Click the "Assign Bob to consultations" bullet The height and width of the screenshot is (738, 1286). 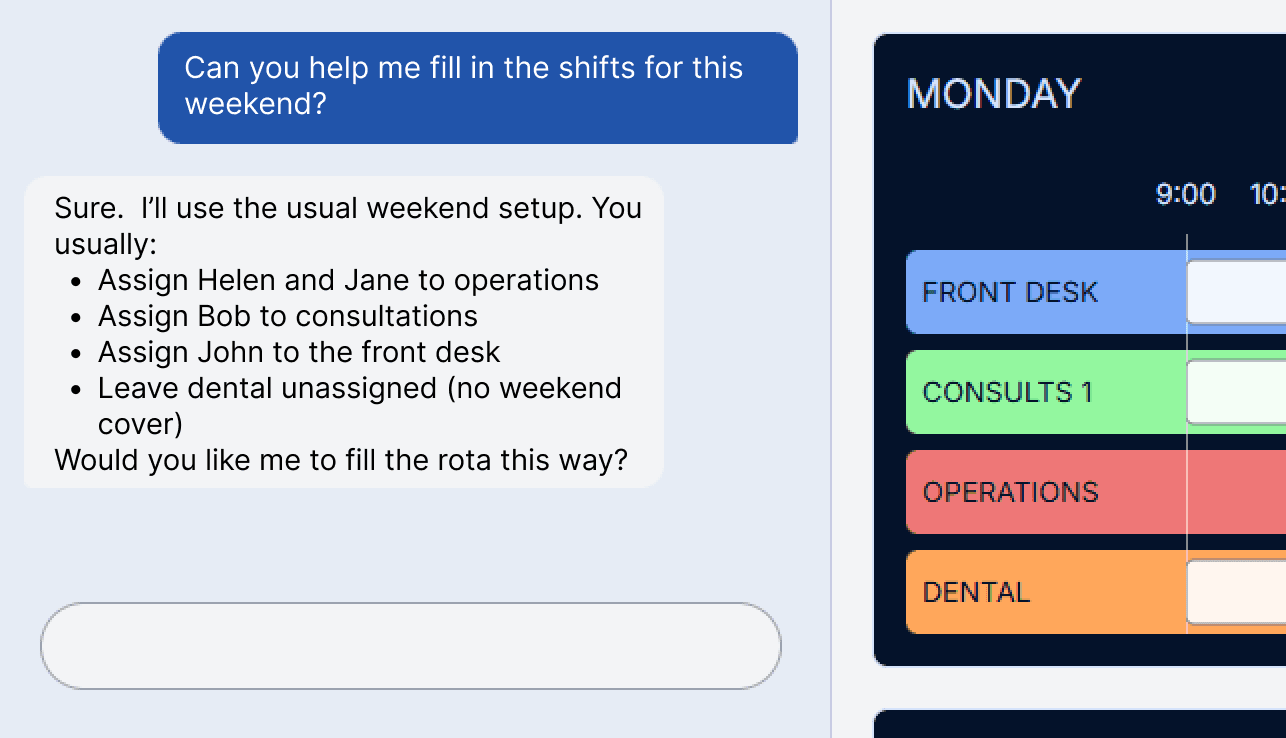(287, 316)
